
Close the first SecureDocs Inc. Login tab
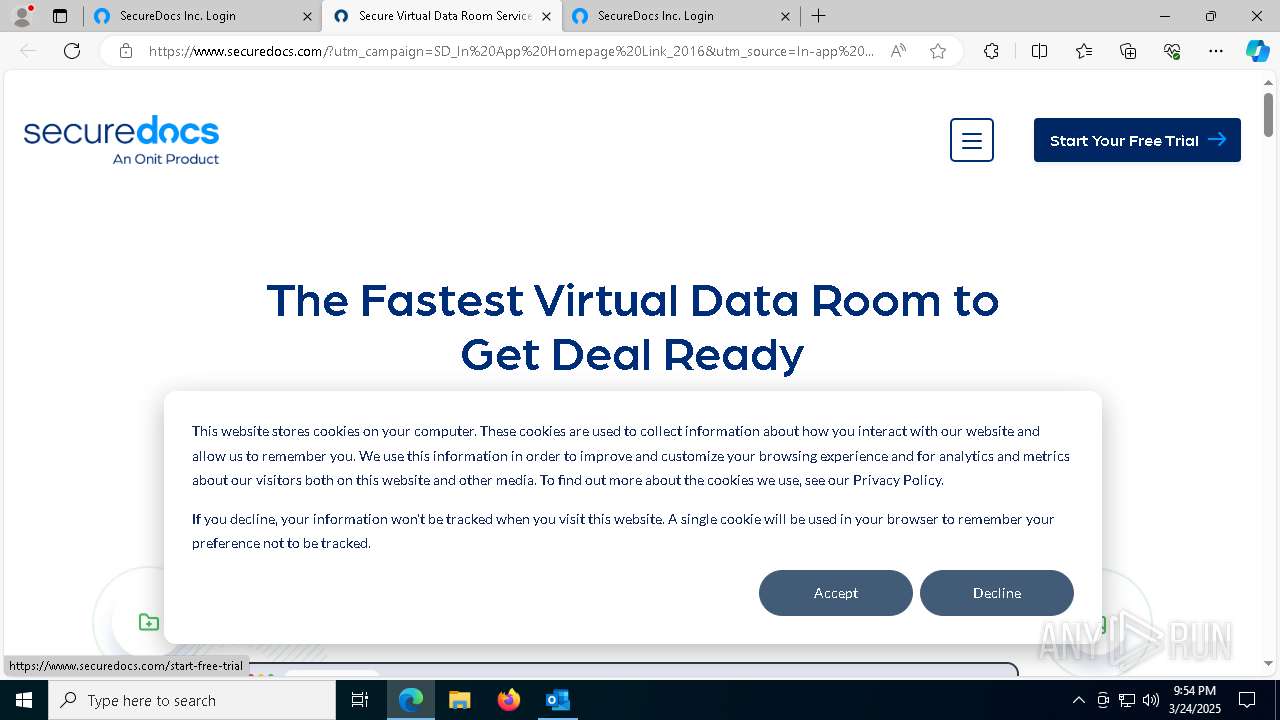[307, 16]
